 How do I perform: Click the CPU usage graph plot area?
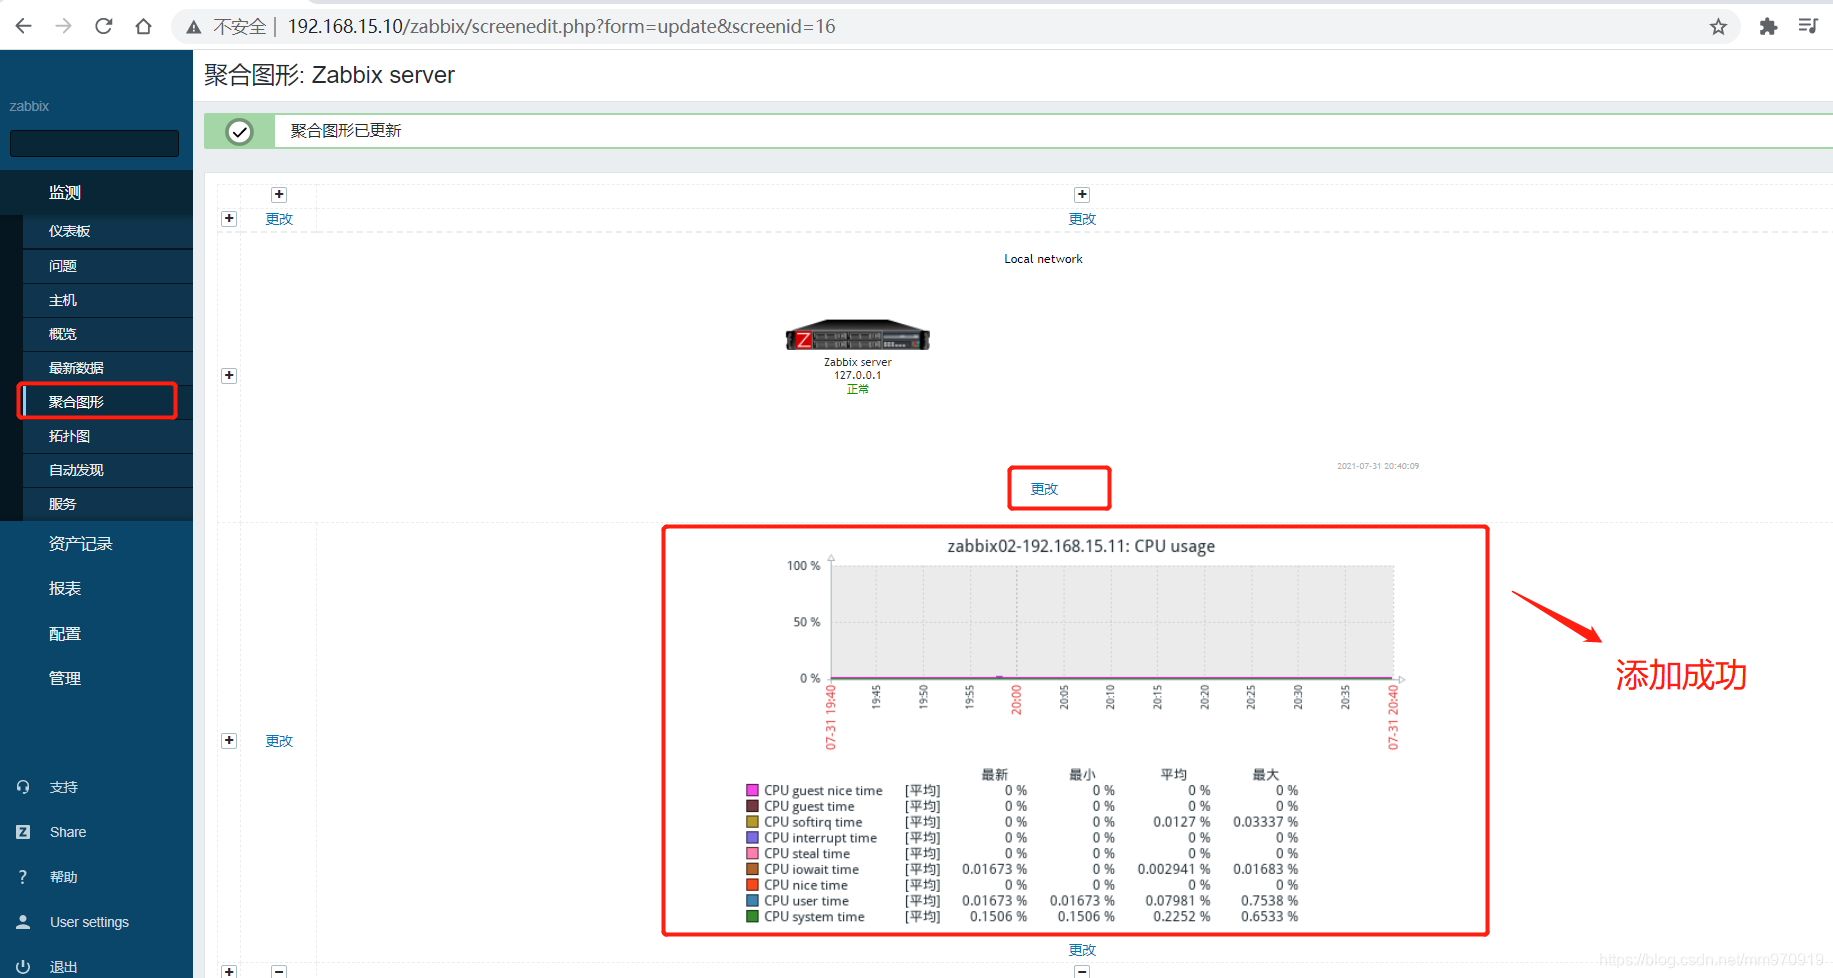1112,622
